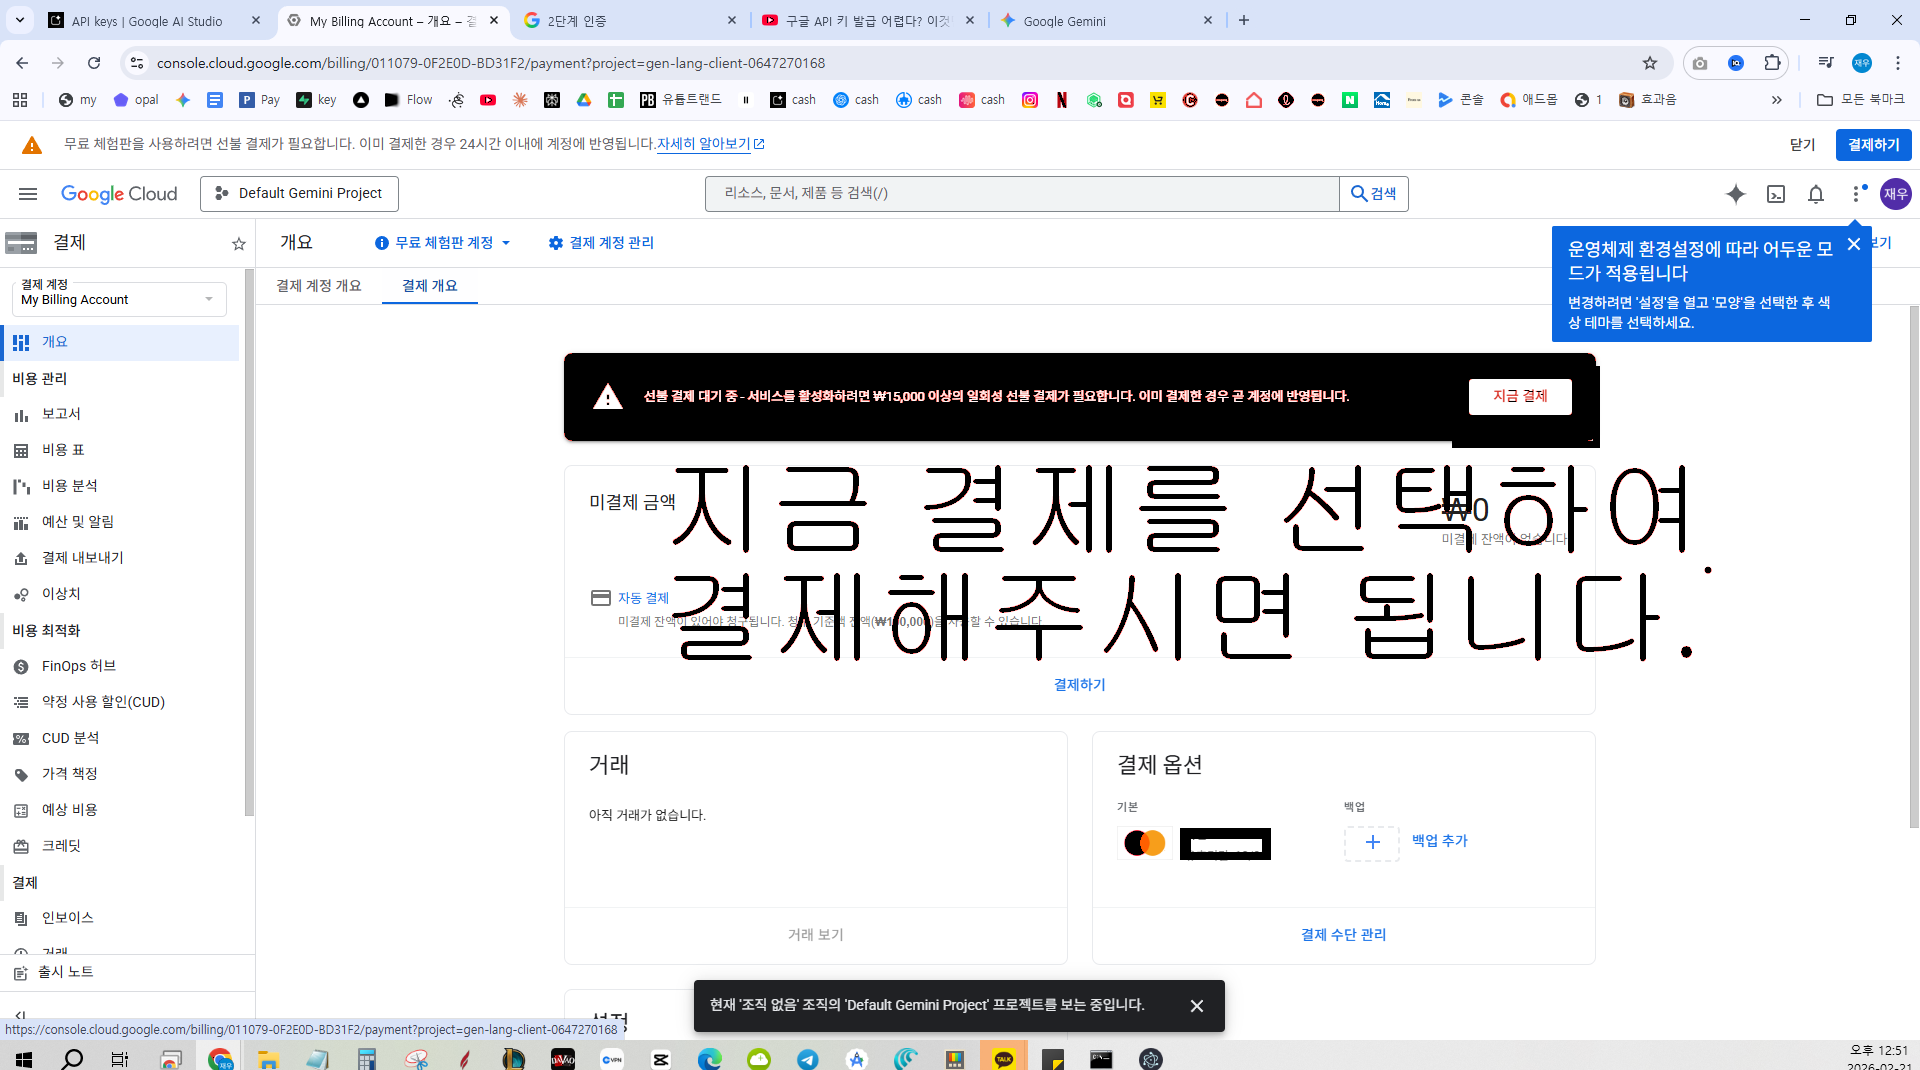Click the 지금 결제 button

1520,396
